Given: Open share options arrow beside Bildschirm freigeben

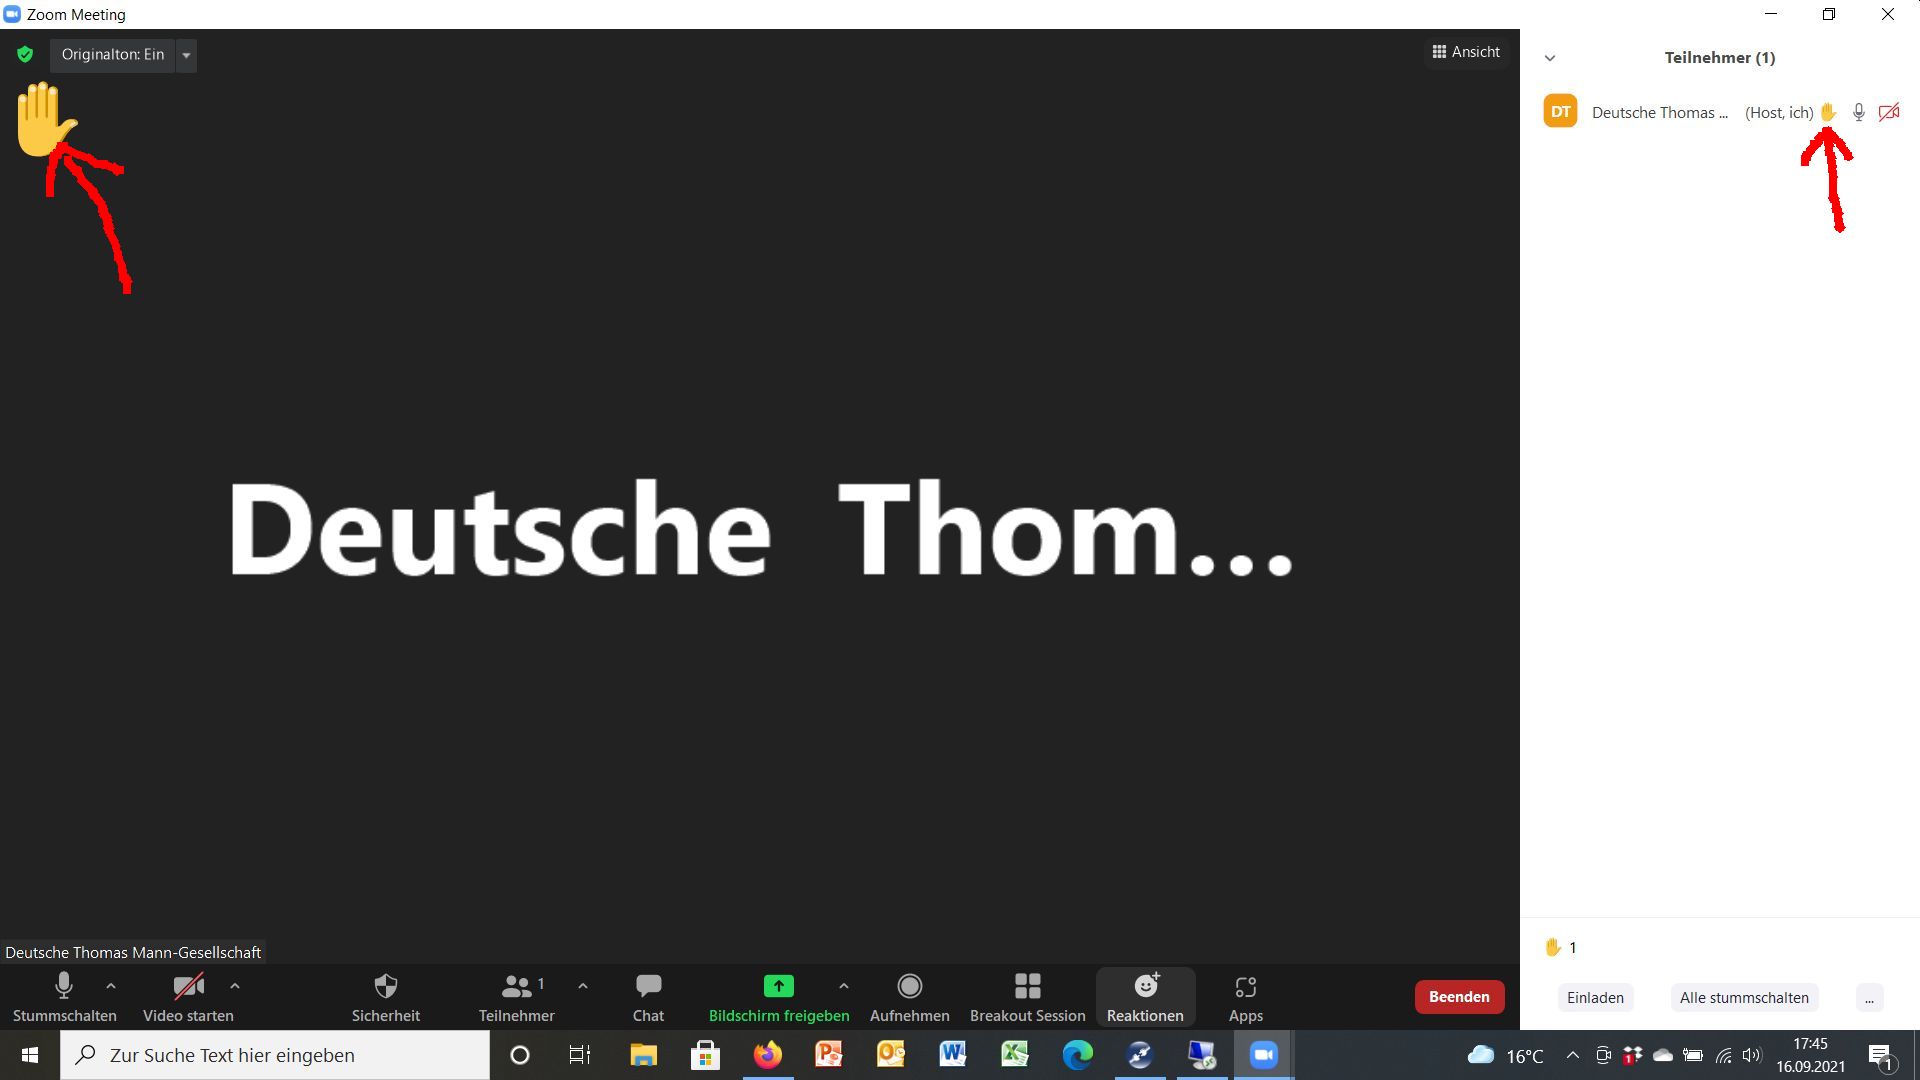Looking at the screenshot, I should [x=844, y=986].
